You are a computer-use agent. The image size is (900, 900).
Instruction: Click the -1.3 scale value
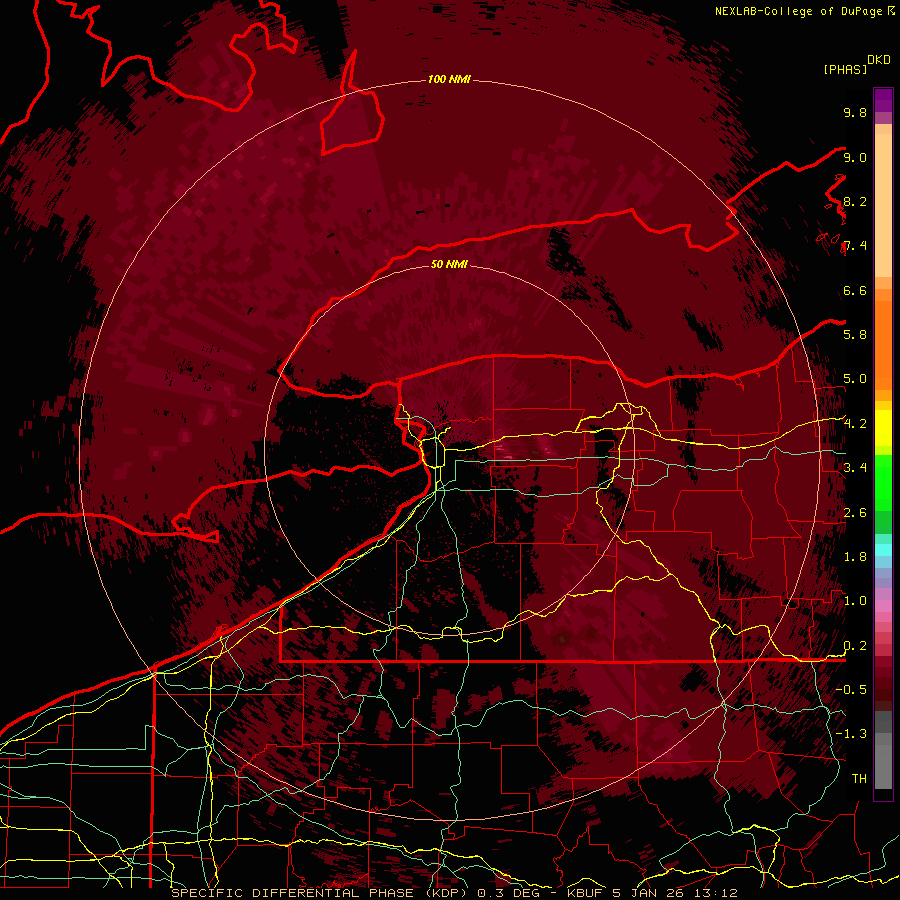click(x=851, y=734)
